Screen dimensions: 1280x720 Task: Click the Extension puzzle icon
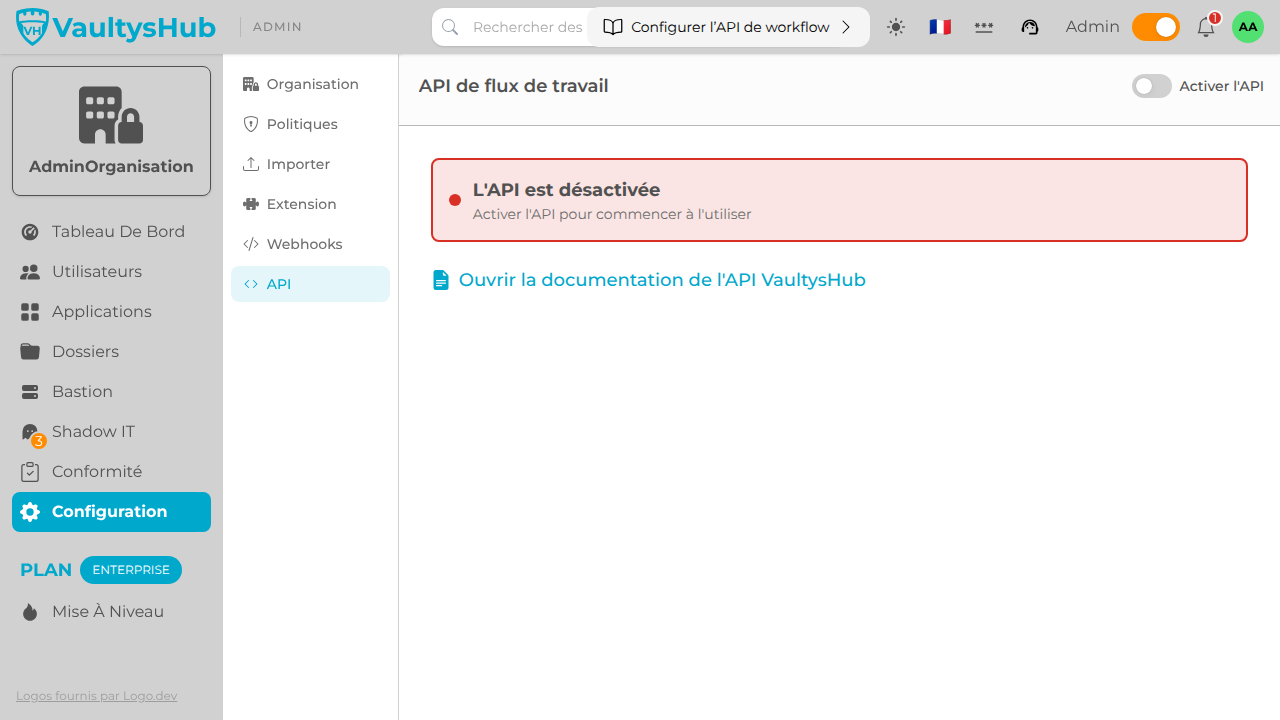click(251, 204)
